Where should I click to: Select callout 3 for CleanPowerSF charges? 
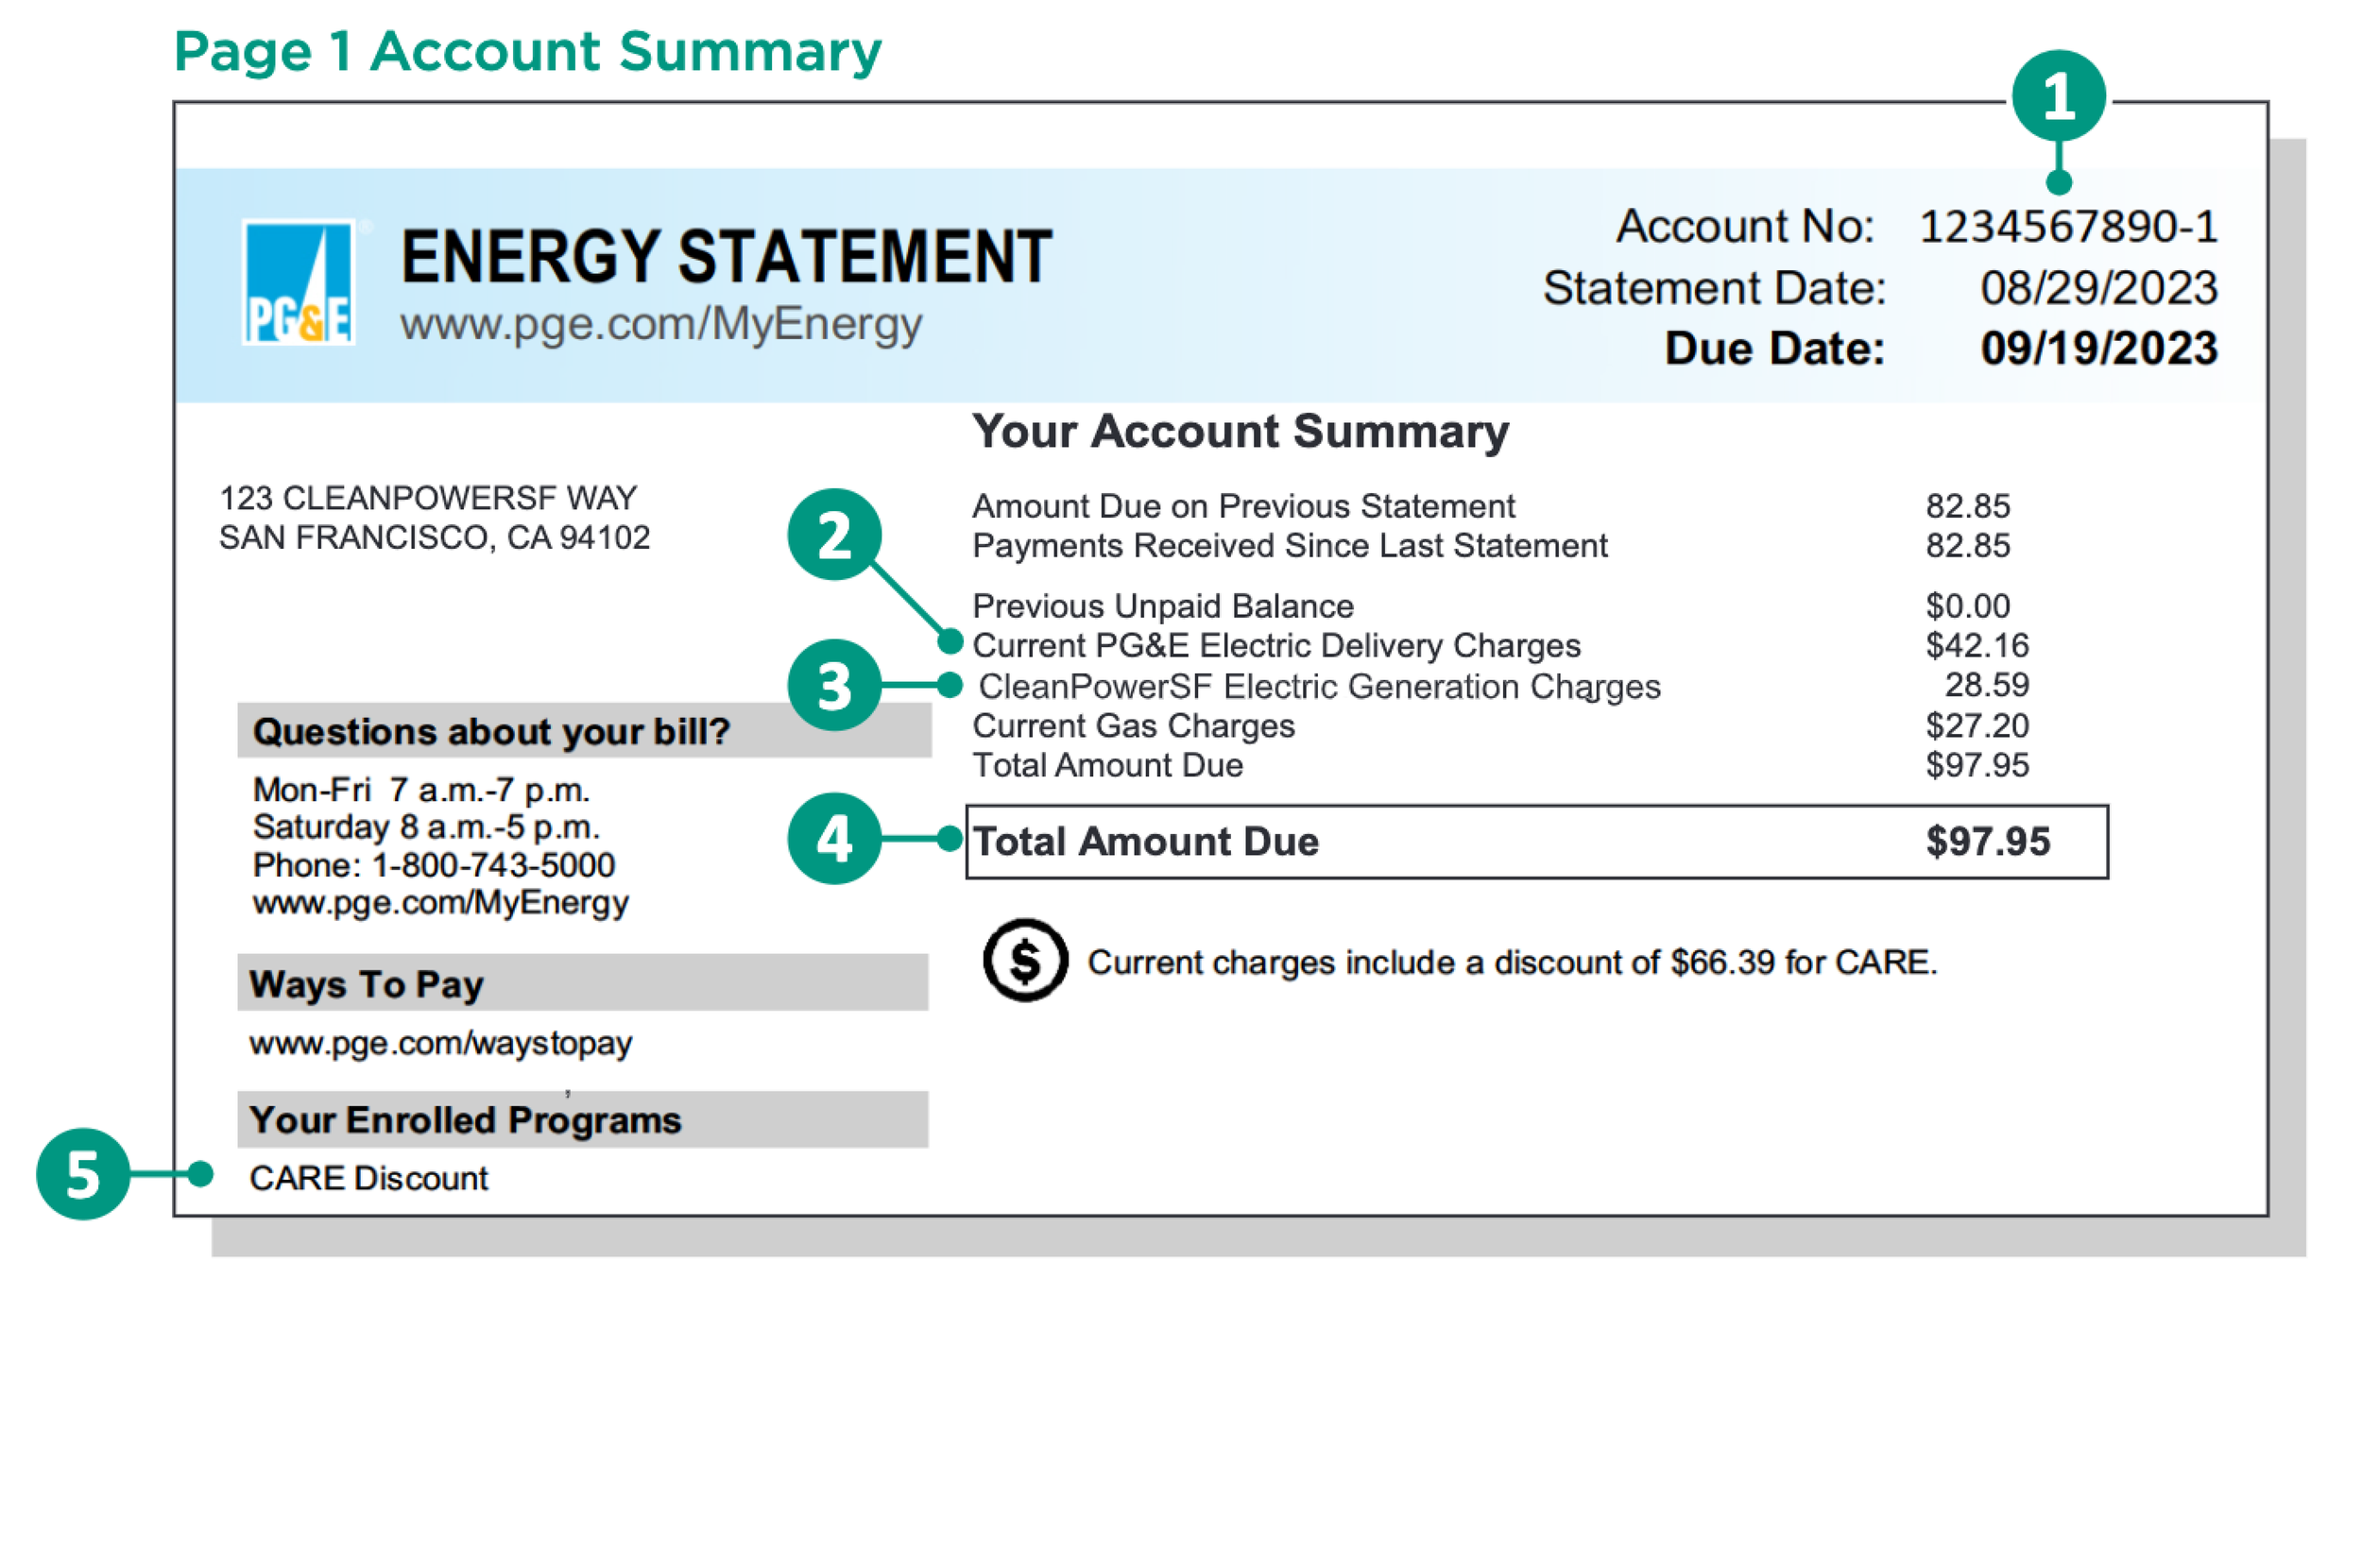[836, 686]
